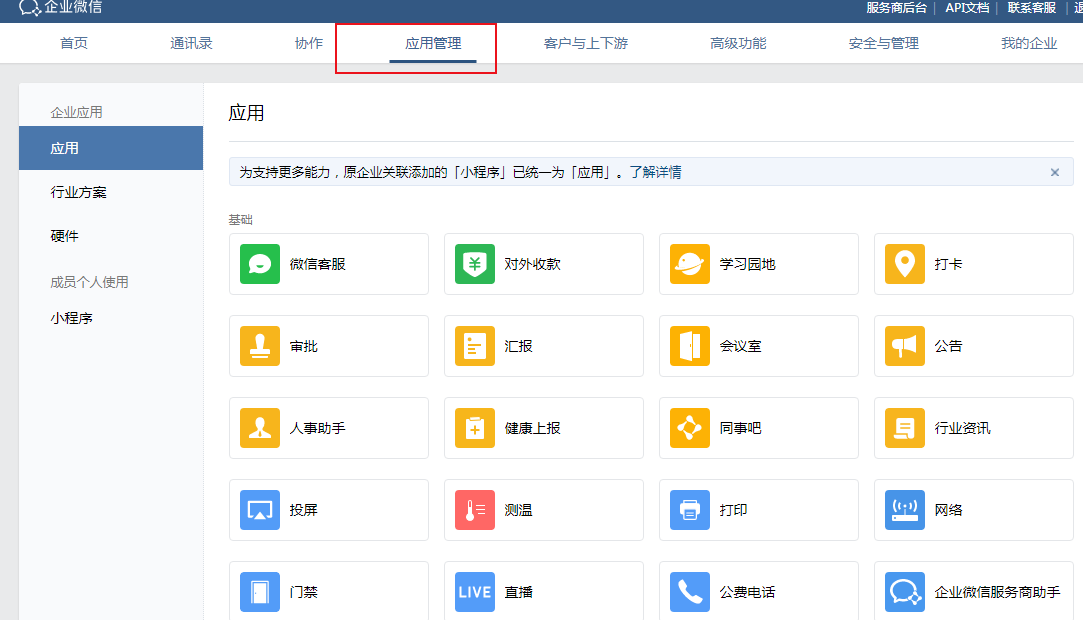Click the 对外收款 label text
Screen dimensions: 1083x620
point(532,264)
